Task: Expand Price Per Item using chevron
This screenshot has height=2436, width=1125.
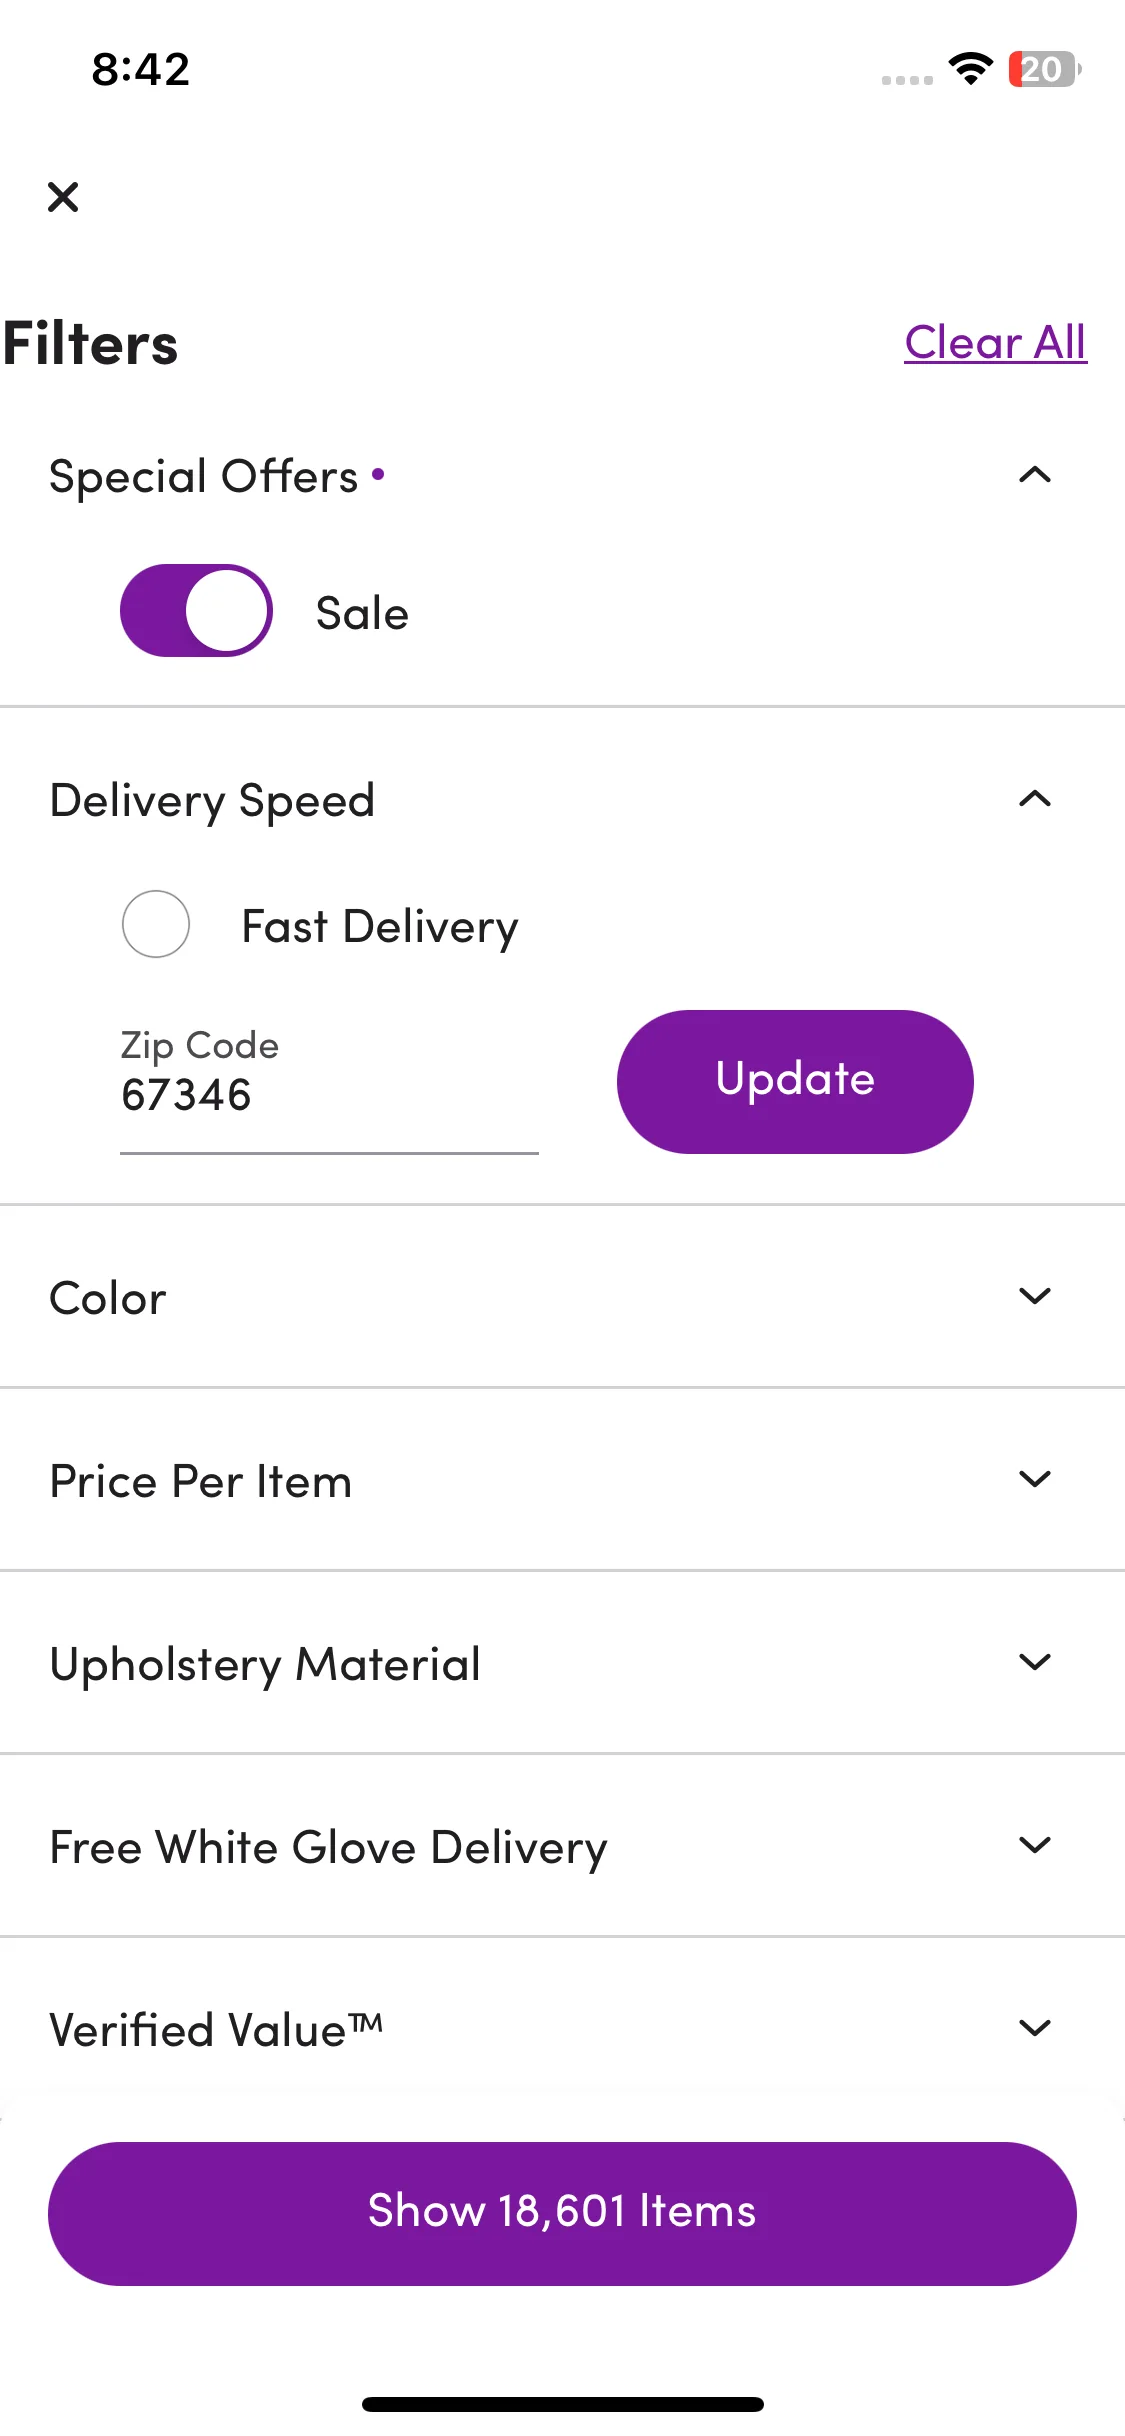Action: (1035, 1479)
